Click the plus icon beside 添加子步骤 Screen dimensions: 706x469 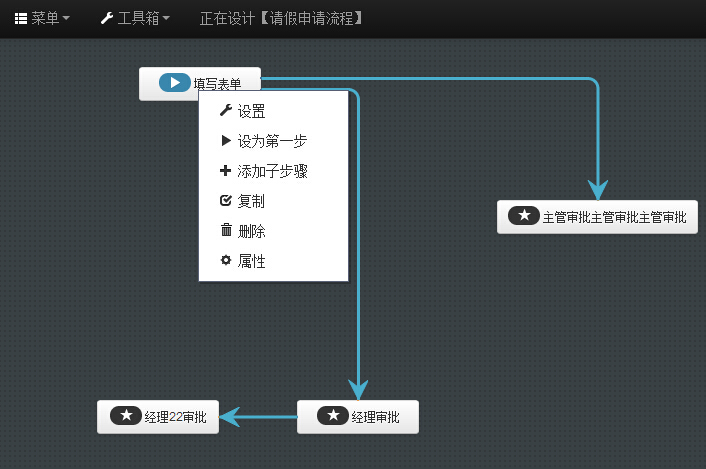pyautogui.click(x=225, y=171)
